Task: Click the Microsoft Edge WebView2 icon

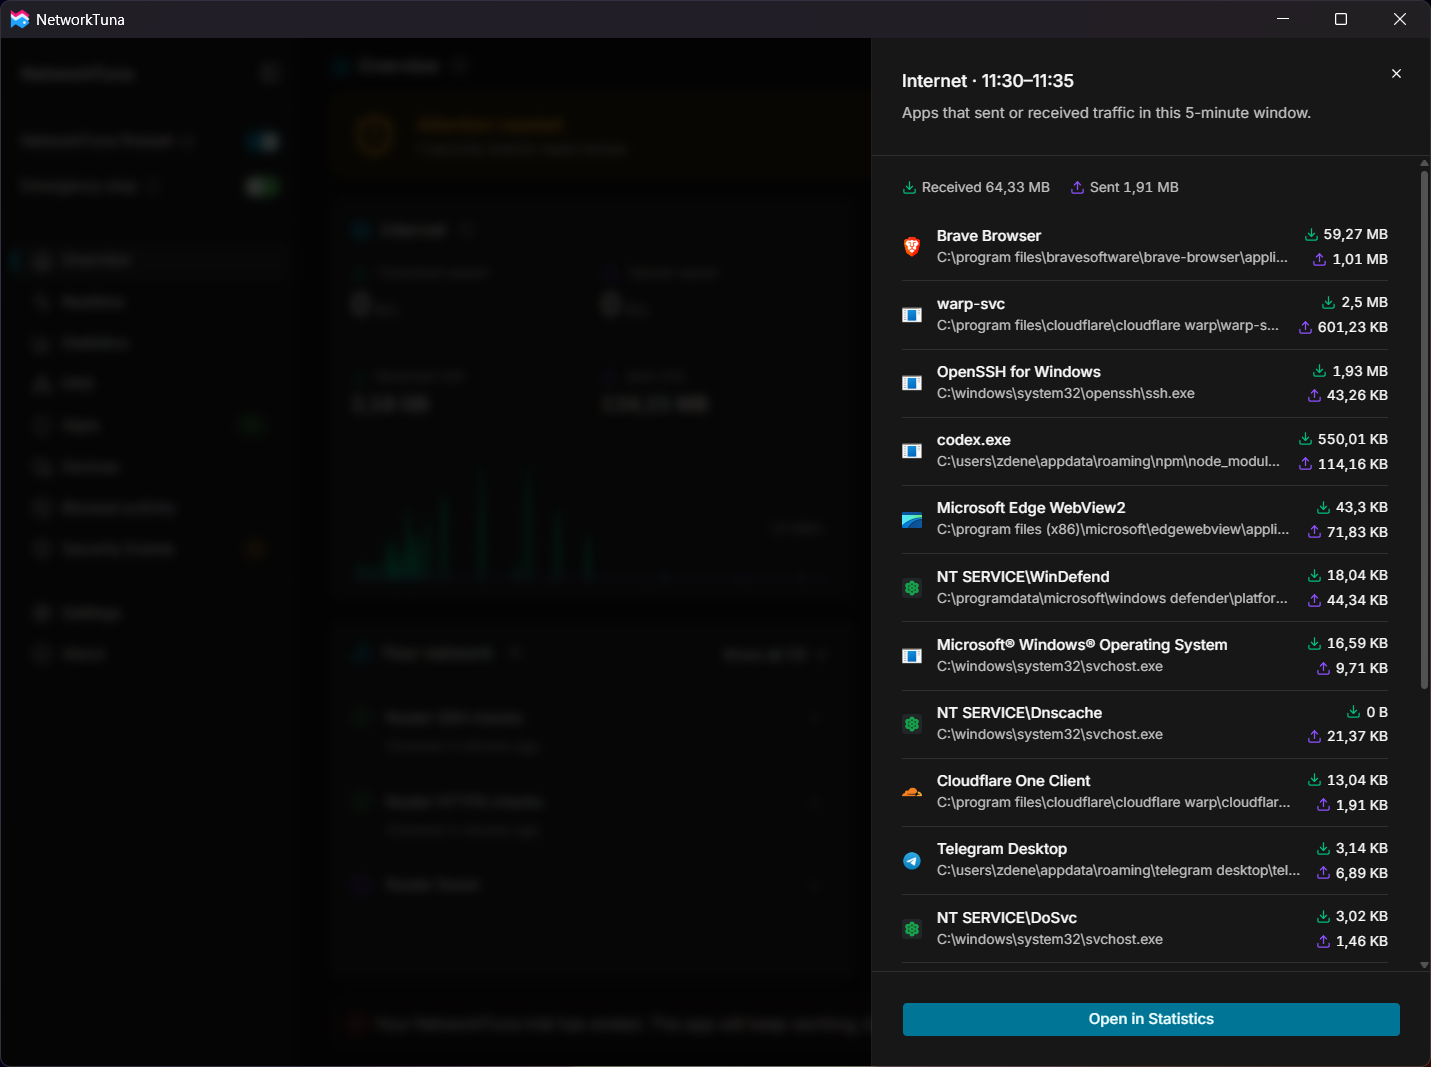Action: click(912, 520)
